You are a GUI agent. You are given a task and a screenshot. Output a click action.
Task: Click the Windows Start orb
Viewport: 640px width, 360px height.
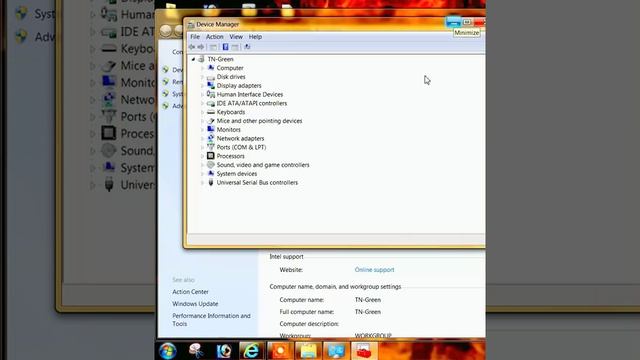pos(168,351)
